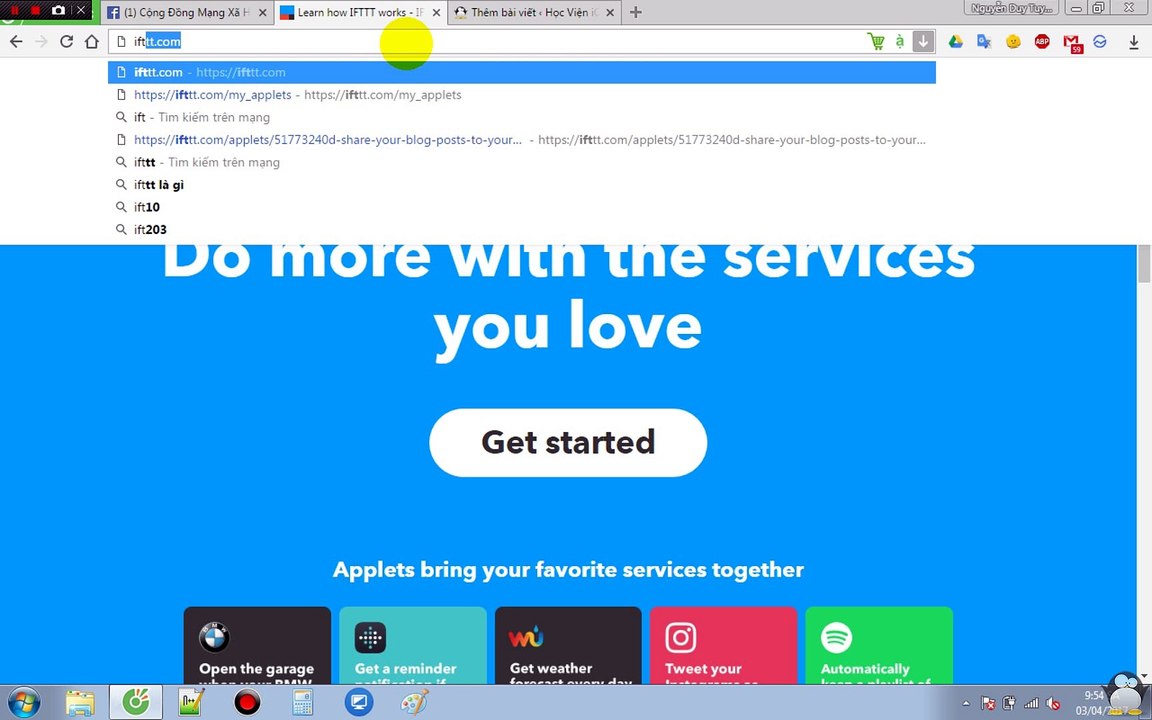Switch to the Facebook Cộng Đồng Mạng Xã tab
The height and width of the screenshot is (720, 1152).
pyautogui.click(x=187, y=12)
